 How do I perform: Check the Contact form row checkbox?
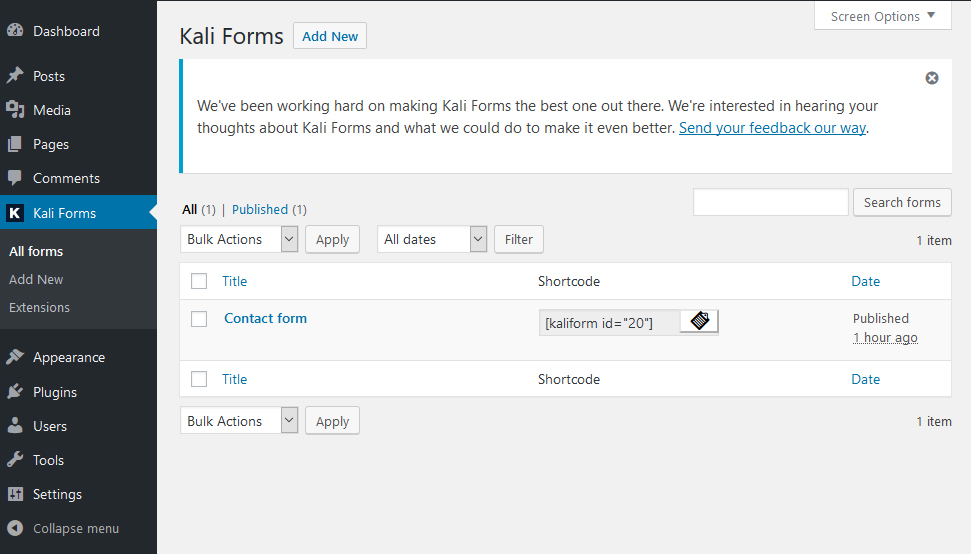[x=199, y=319]
